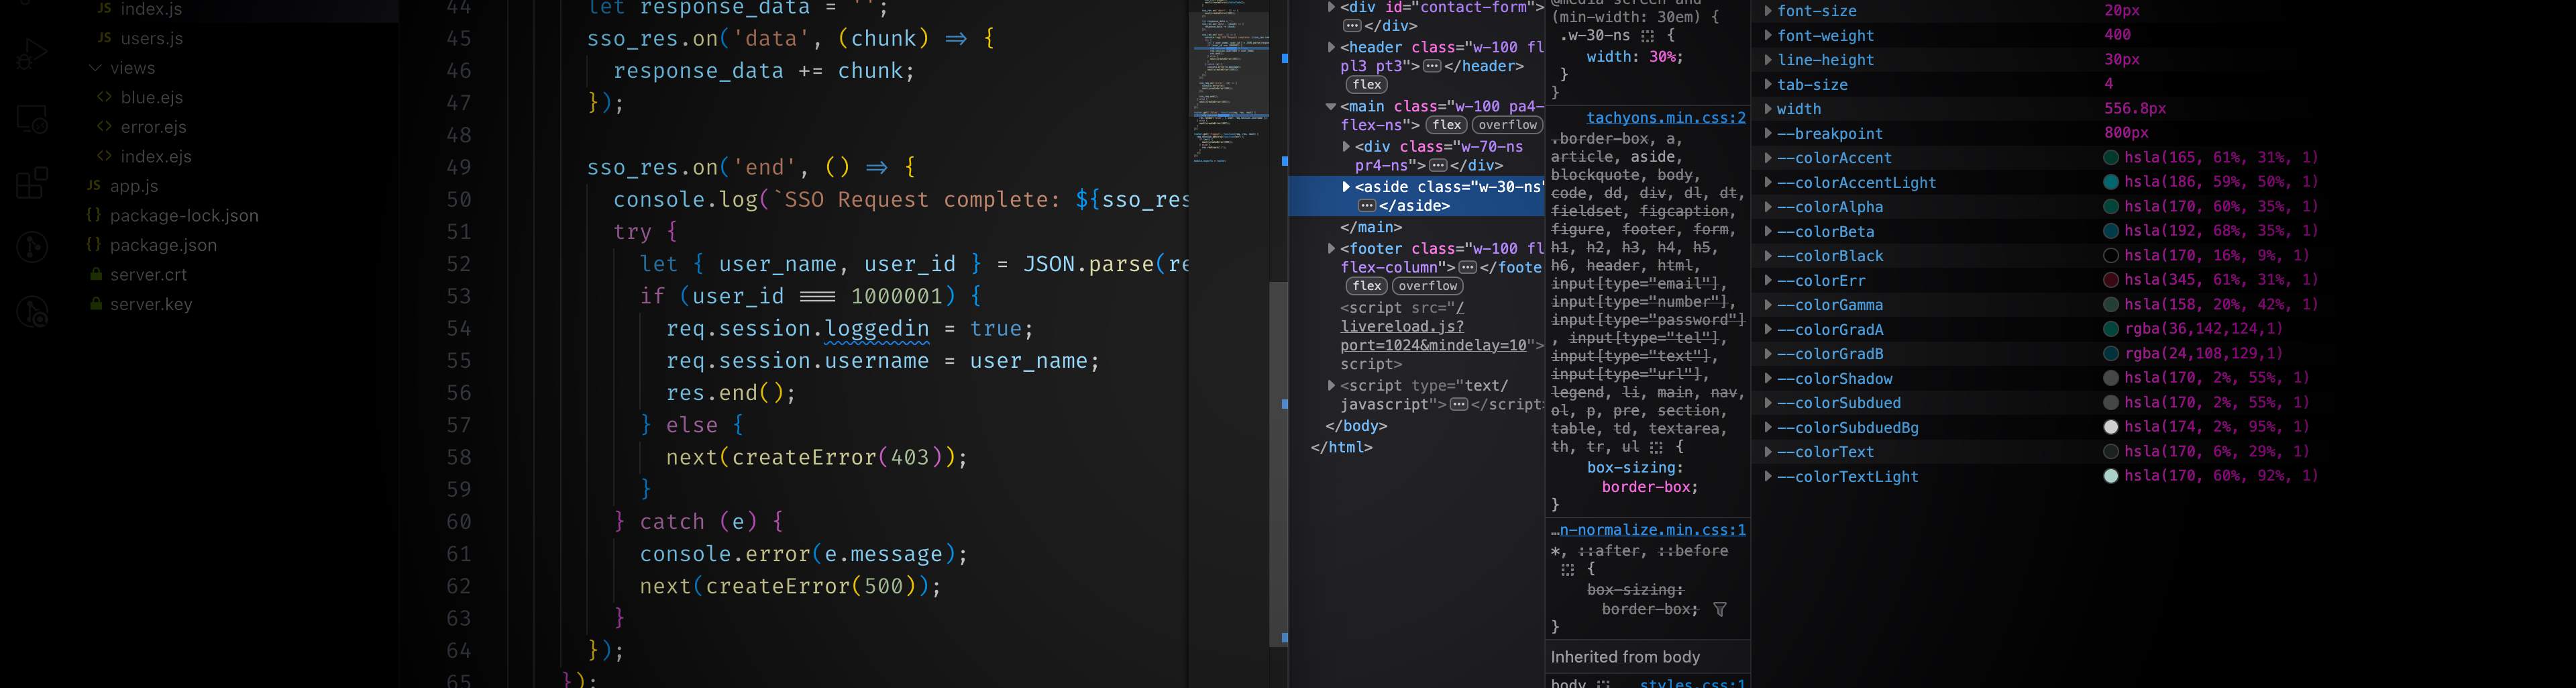Viewport: 2576px width, 688px height.
Task: Click the code icon next to blue.ejs
Action: pyautogui.click(x=104, y=97)
